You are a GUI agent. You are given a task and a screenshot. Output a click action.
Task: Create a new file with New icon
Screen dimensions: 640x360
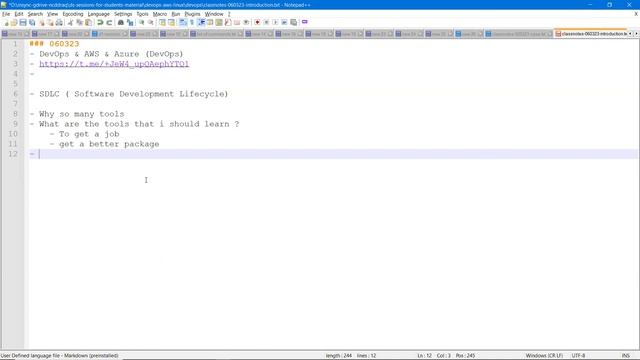coord(5,22)
